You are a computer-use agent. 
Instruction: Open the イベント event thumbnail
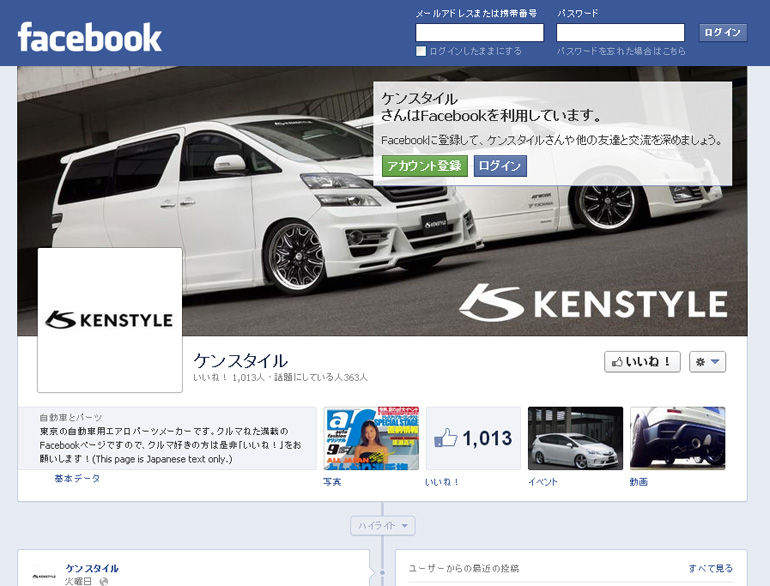point(576,438)
